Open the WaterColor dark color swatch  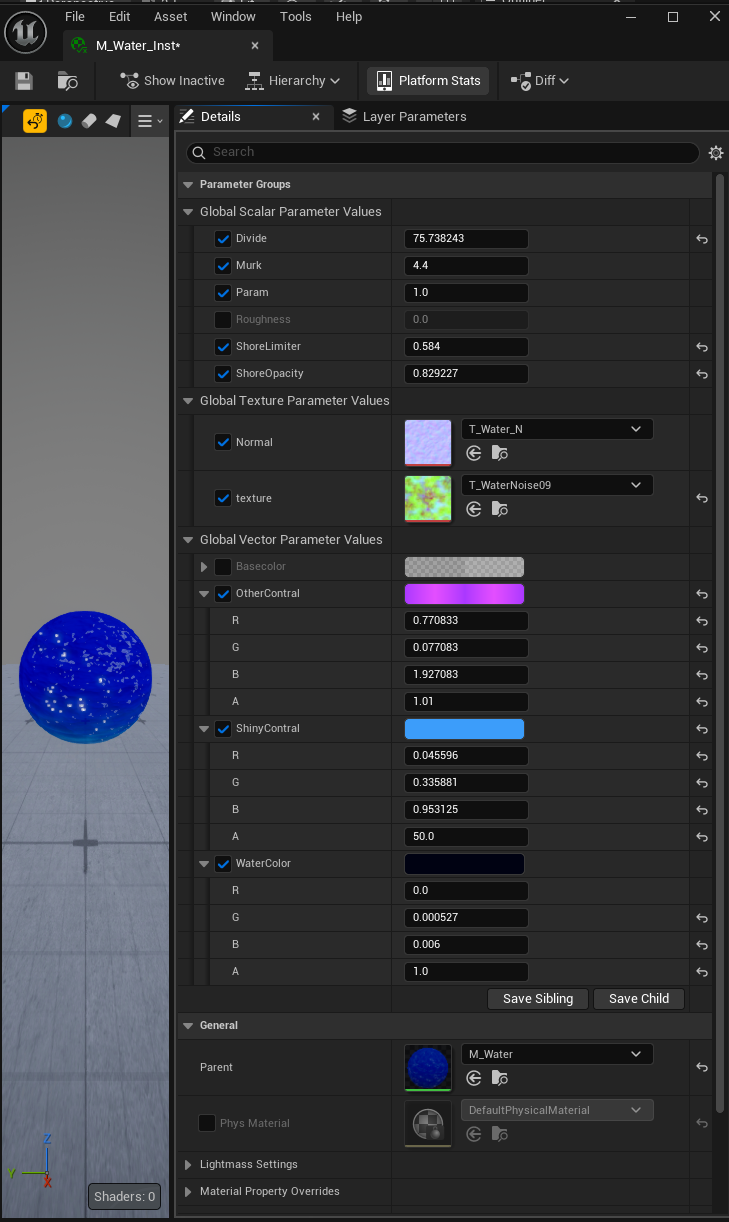pyautogui.click(x=464, y=864)
